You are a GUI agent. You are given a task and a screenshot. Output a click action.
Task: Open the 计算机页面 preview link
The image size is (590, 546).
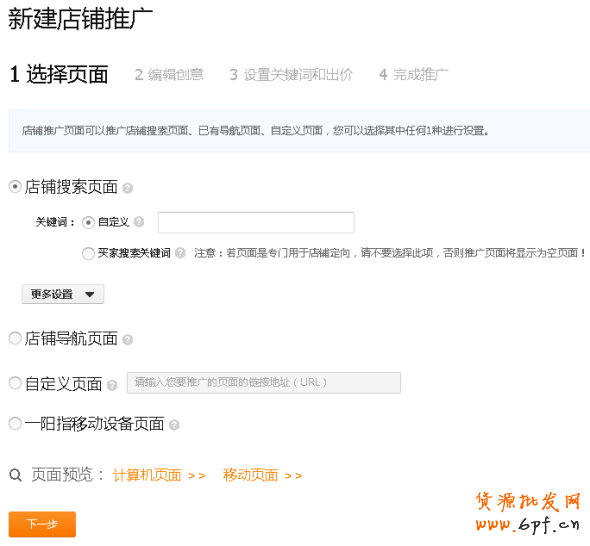159,475
